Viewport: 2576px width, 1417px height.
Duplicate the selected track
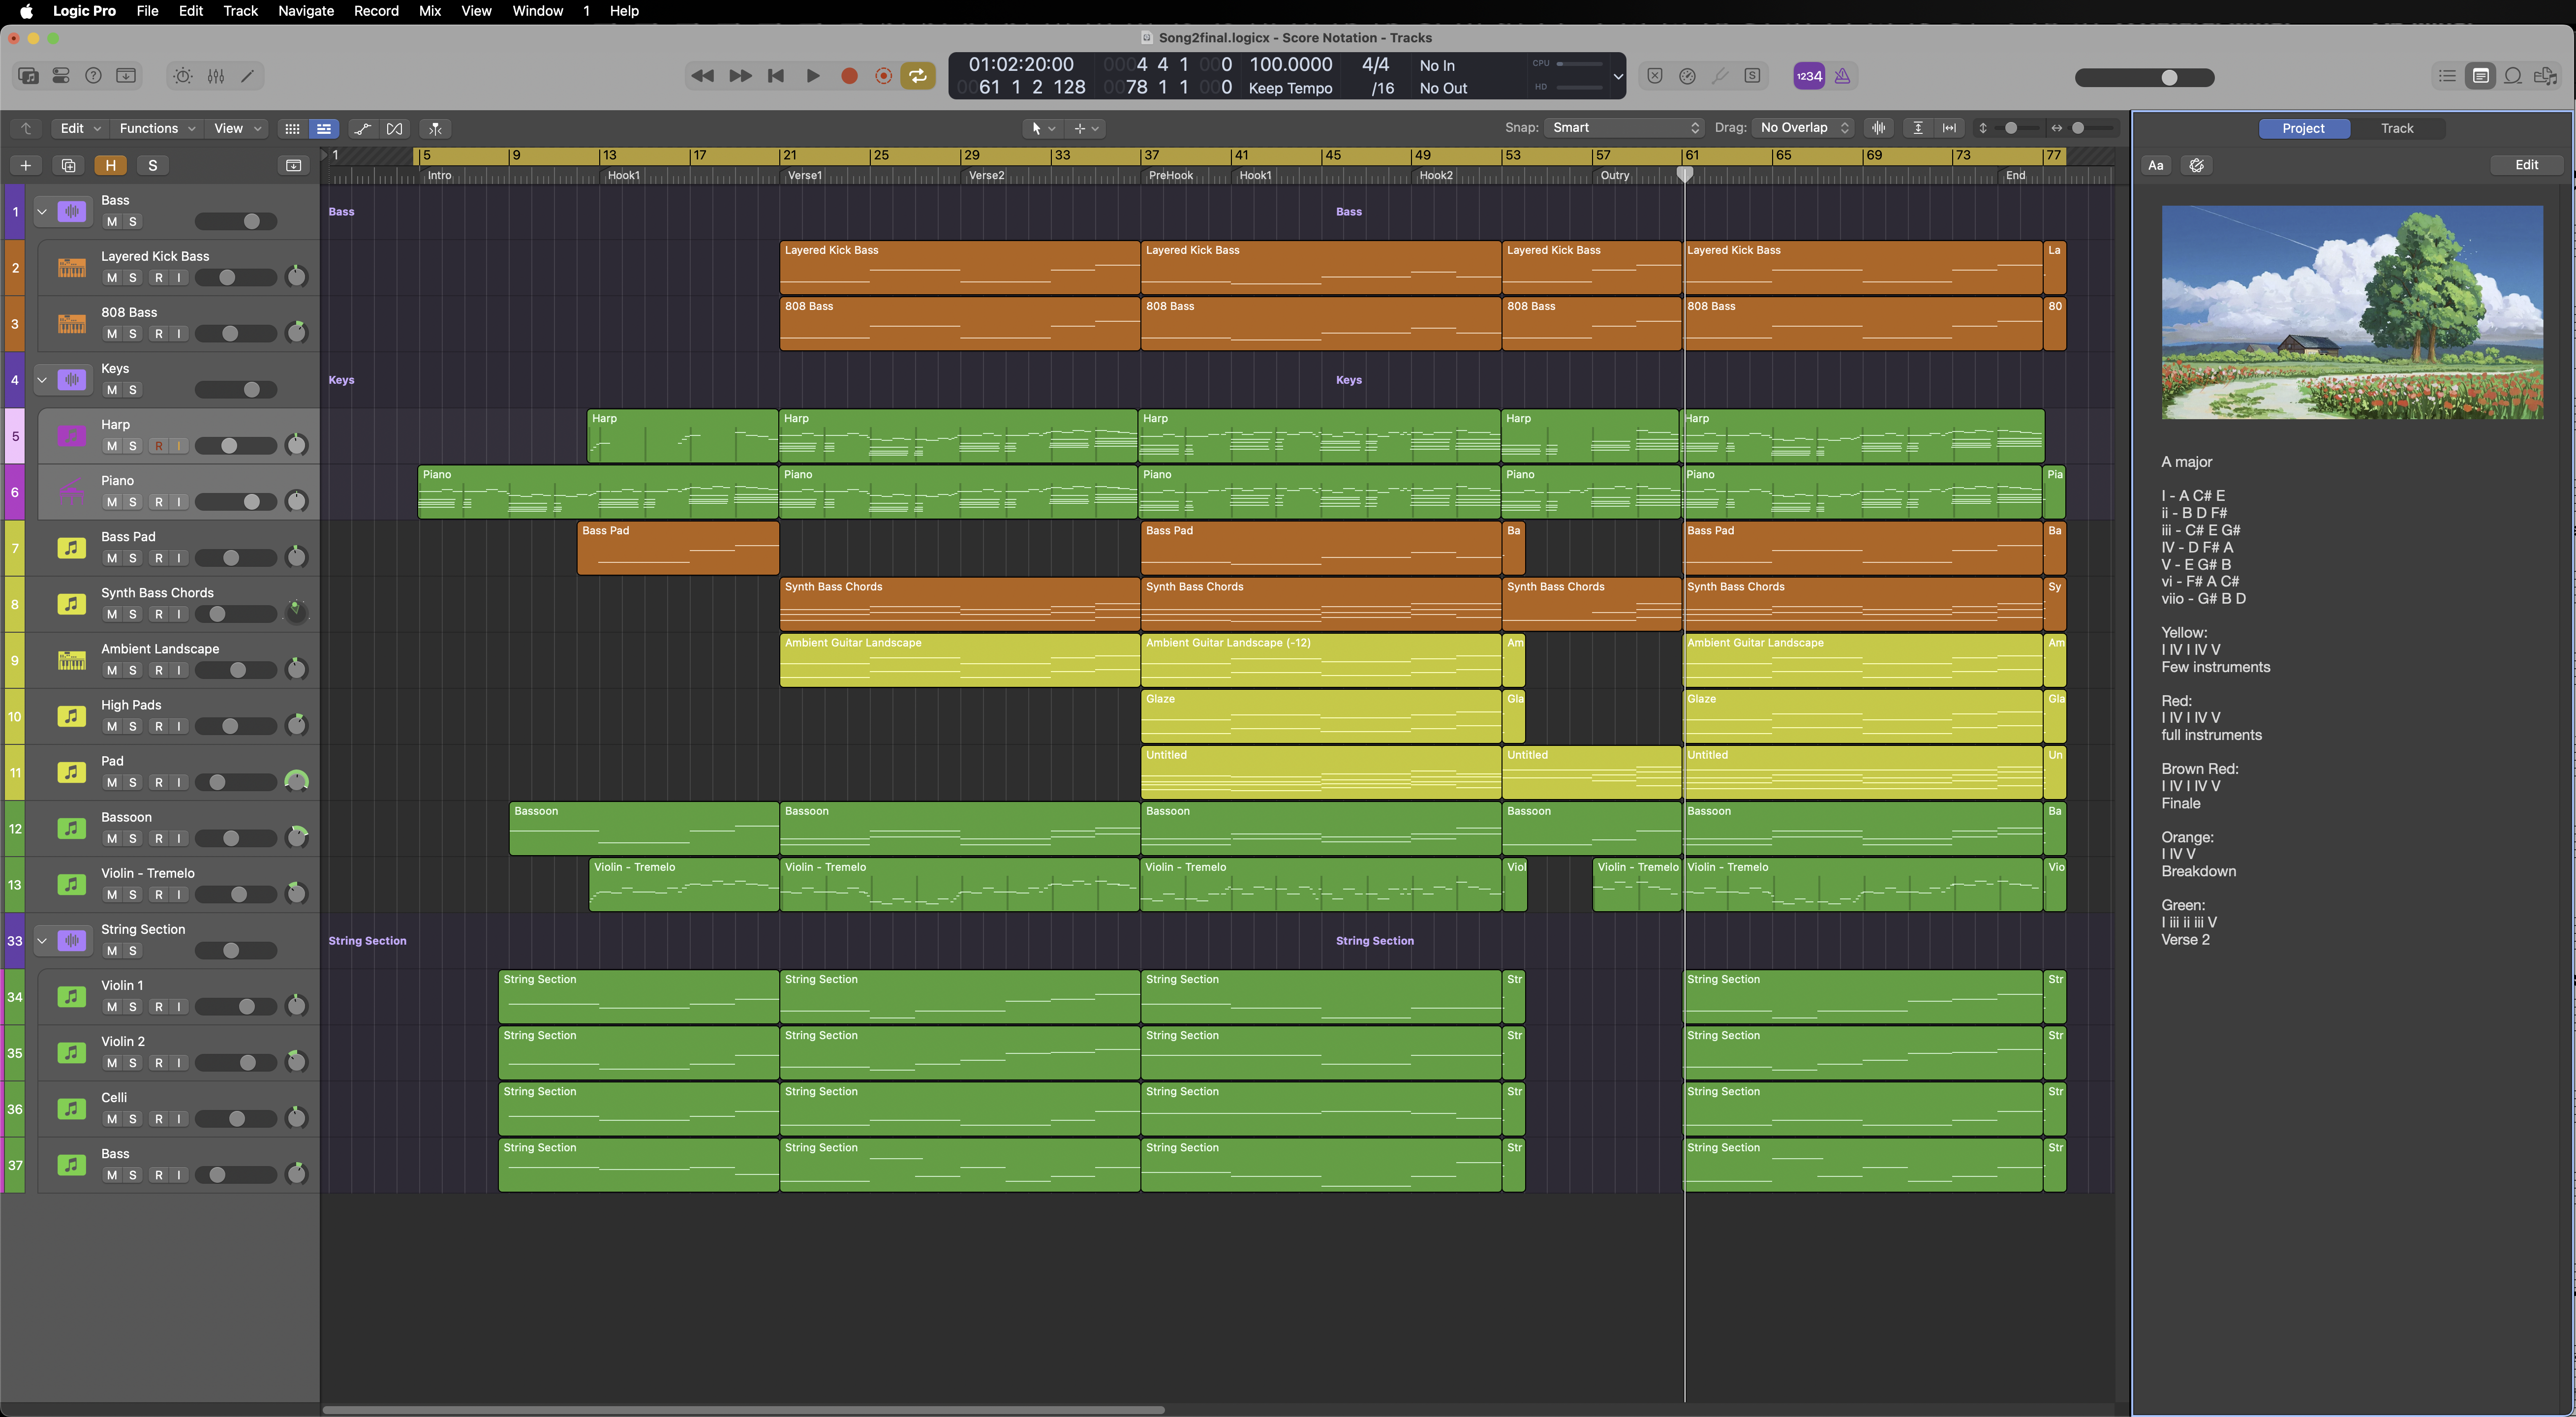point(68,165)
